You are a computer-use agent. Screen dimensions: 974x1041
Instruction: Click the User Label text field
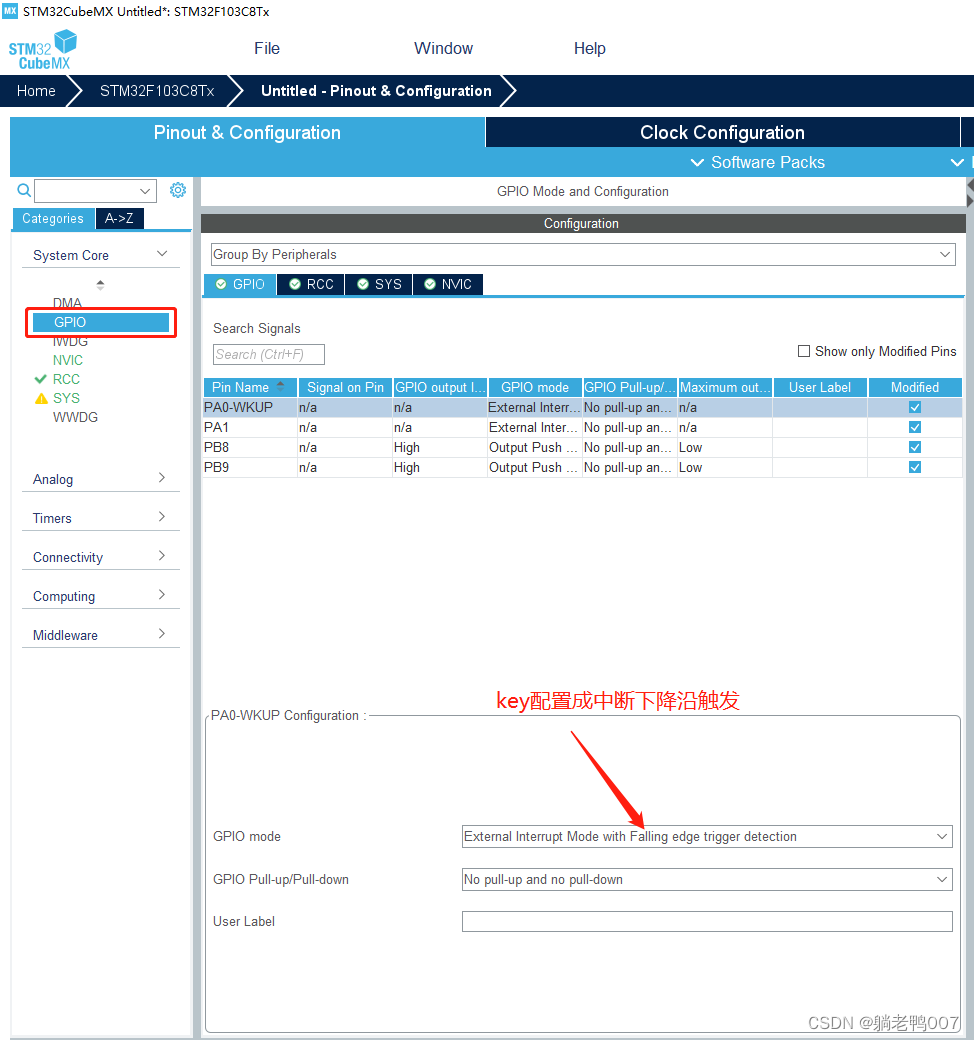(x=707, y=921)
